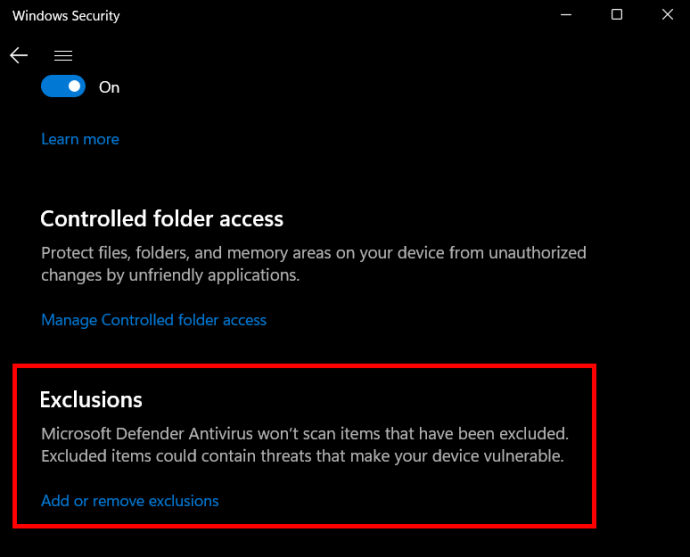
Task: Turn off the blue On toggle switch
Action: click(63, 87)
